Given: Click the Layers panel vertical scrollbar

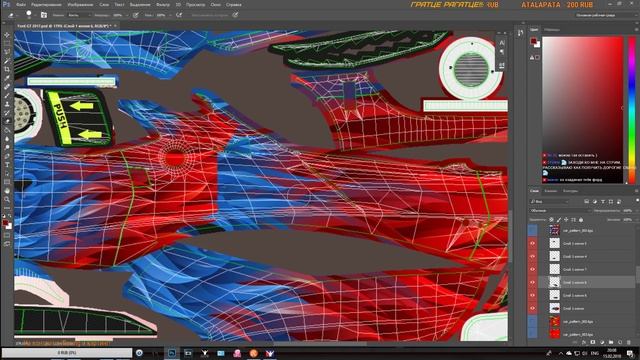Looking at the screenshot, I should pyautogui.click(x=638, y=274).
